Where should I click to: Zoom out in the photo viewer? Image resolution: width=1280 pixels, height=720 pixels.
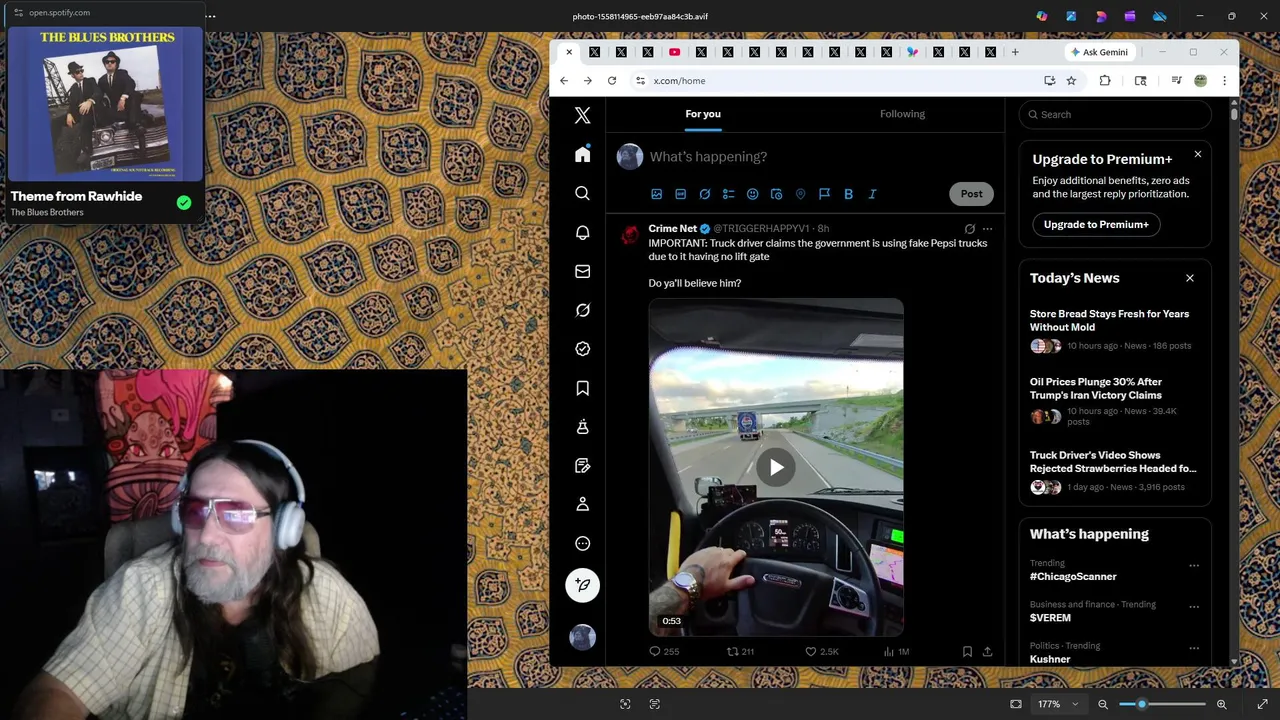pos(1103,704)
